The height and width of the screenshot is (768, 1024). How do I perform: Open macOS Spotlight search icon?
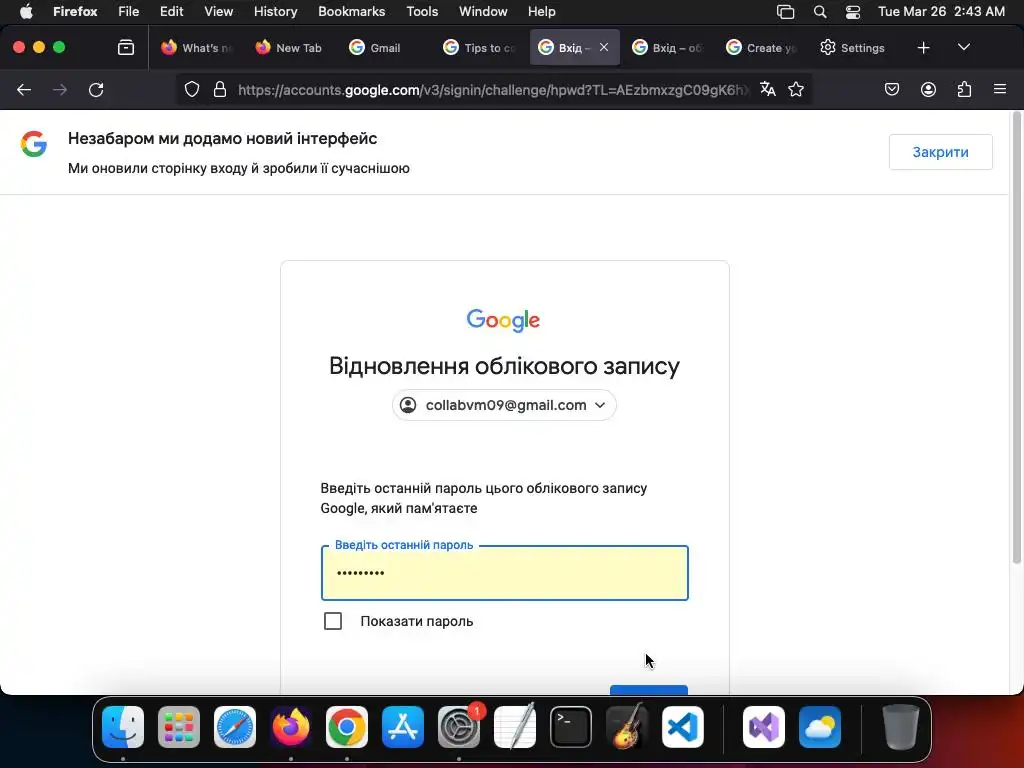coord(820,12)
